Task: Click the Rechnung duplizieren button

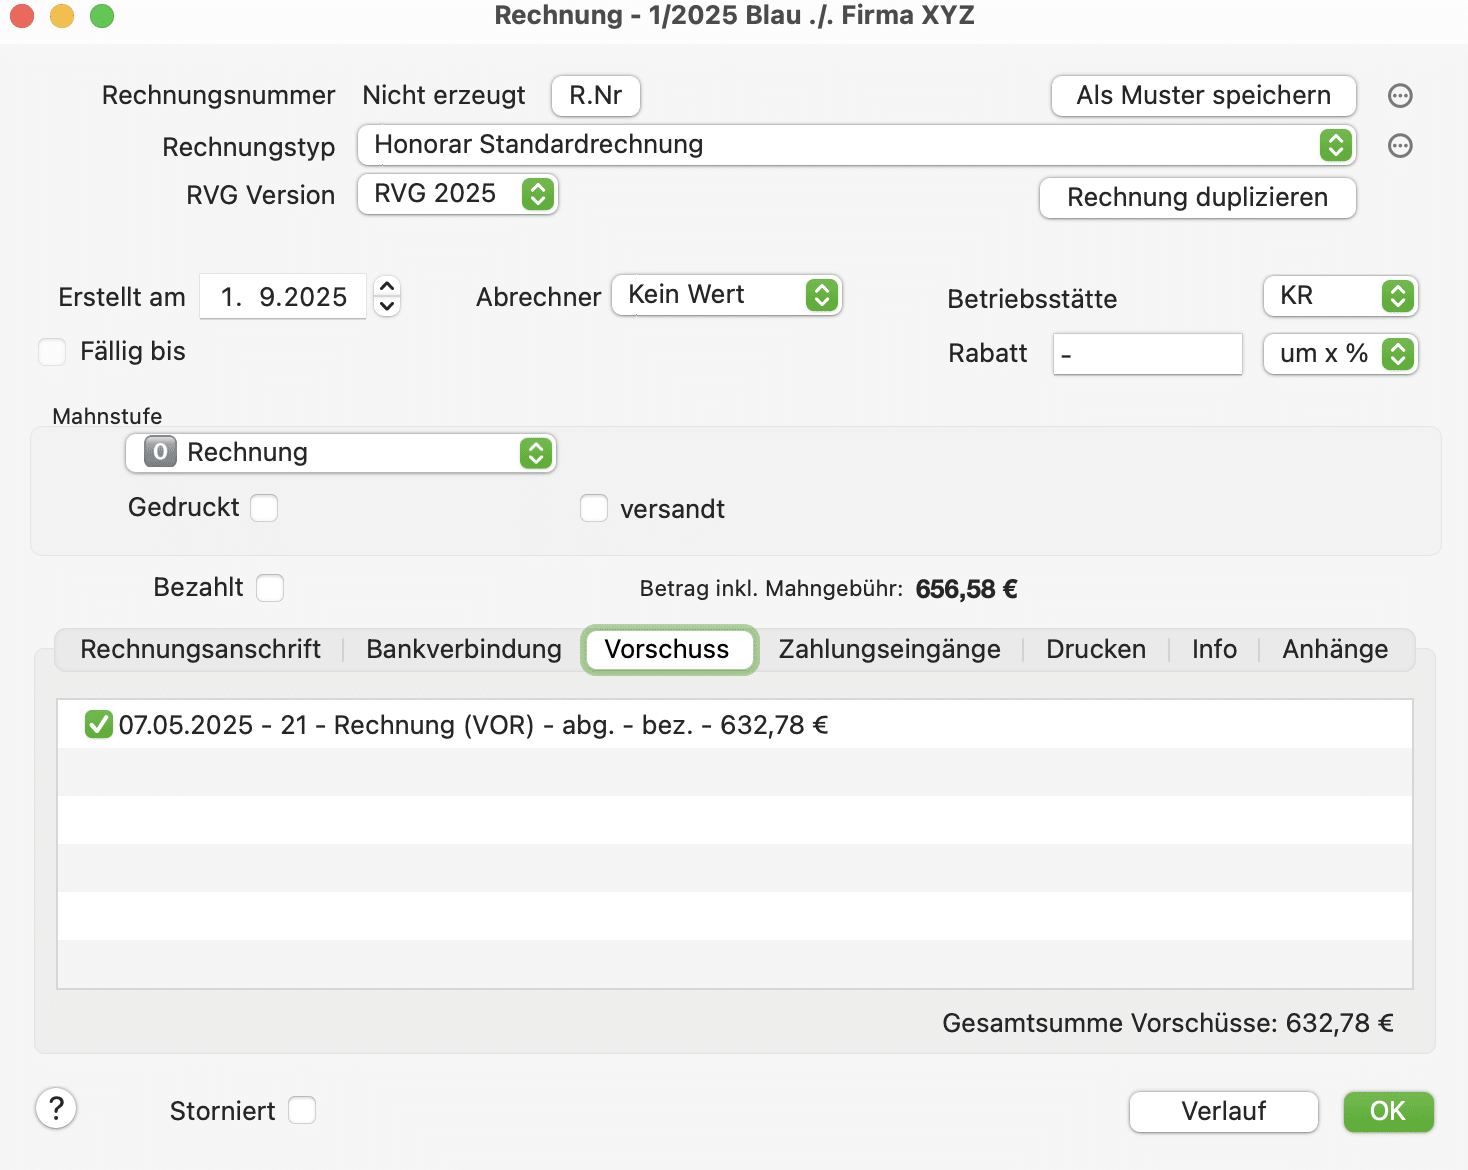Action: (x=1197, y=198)
